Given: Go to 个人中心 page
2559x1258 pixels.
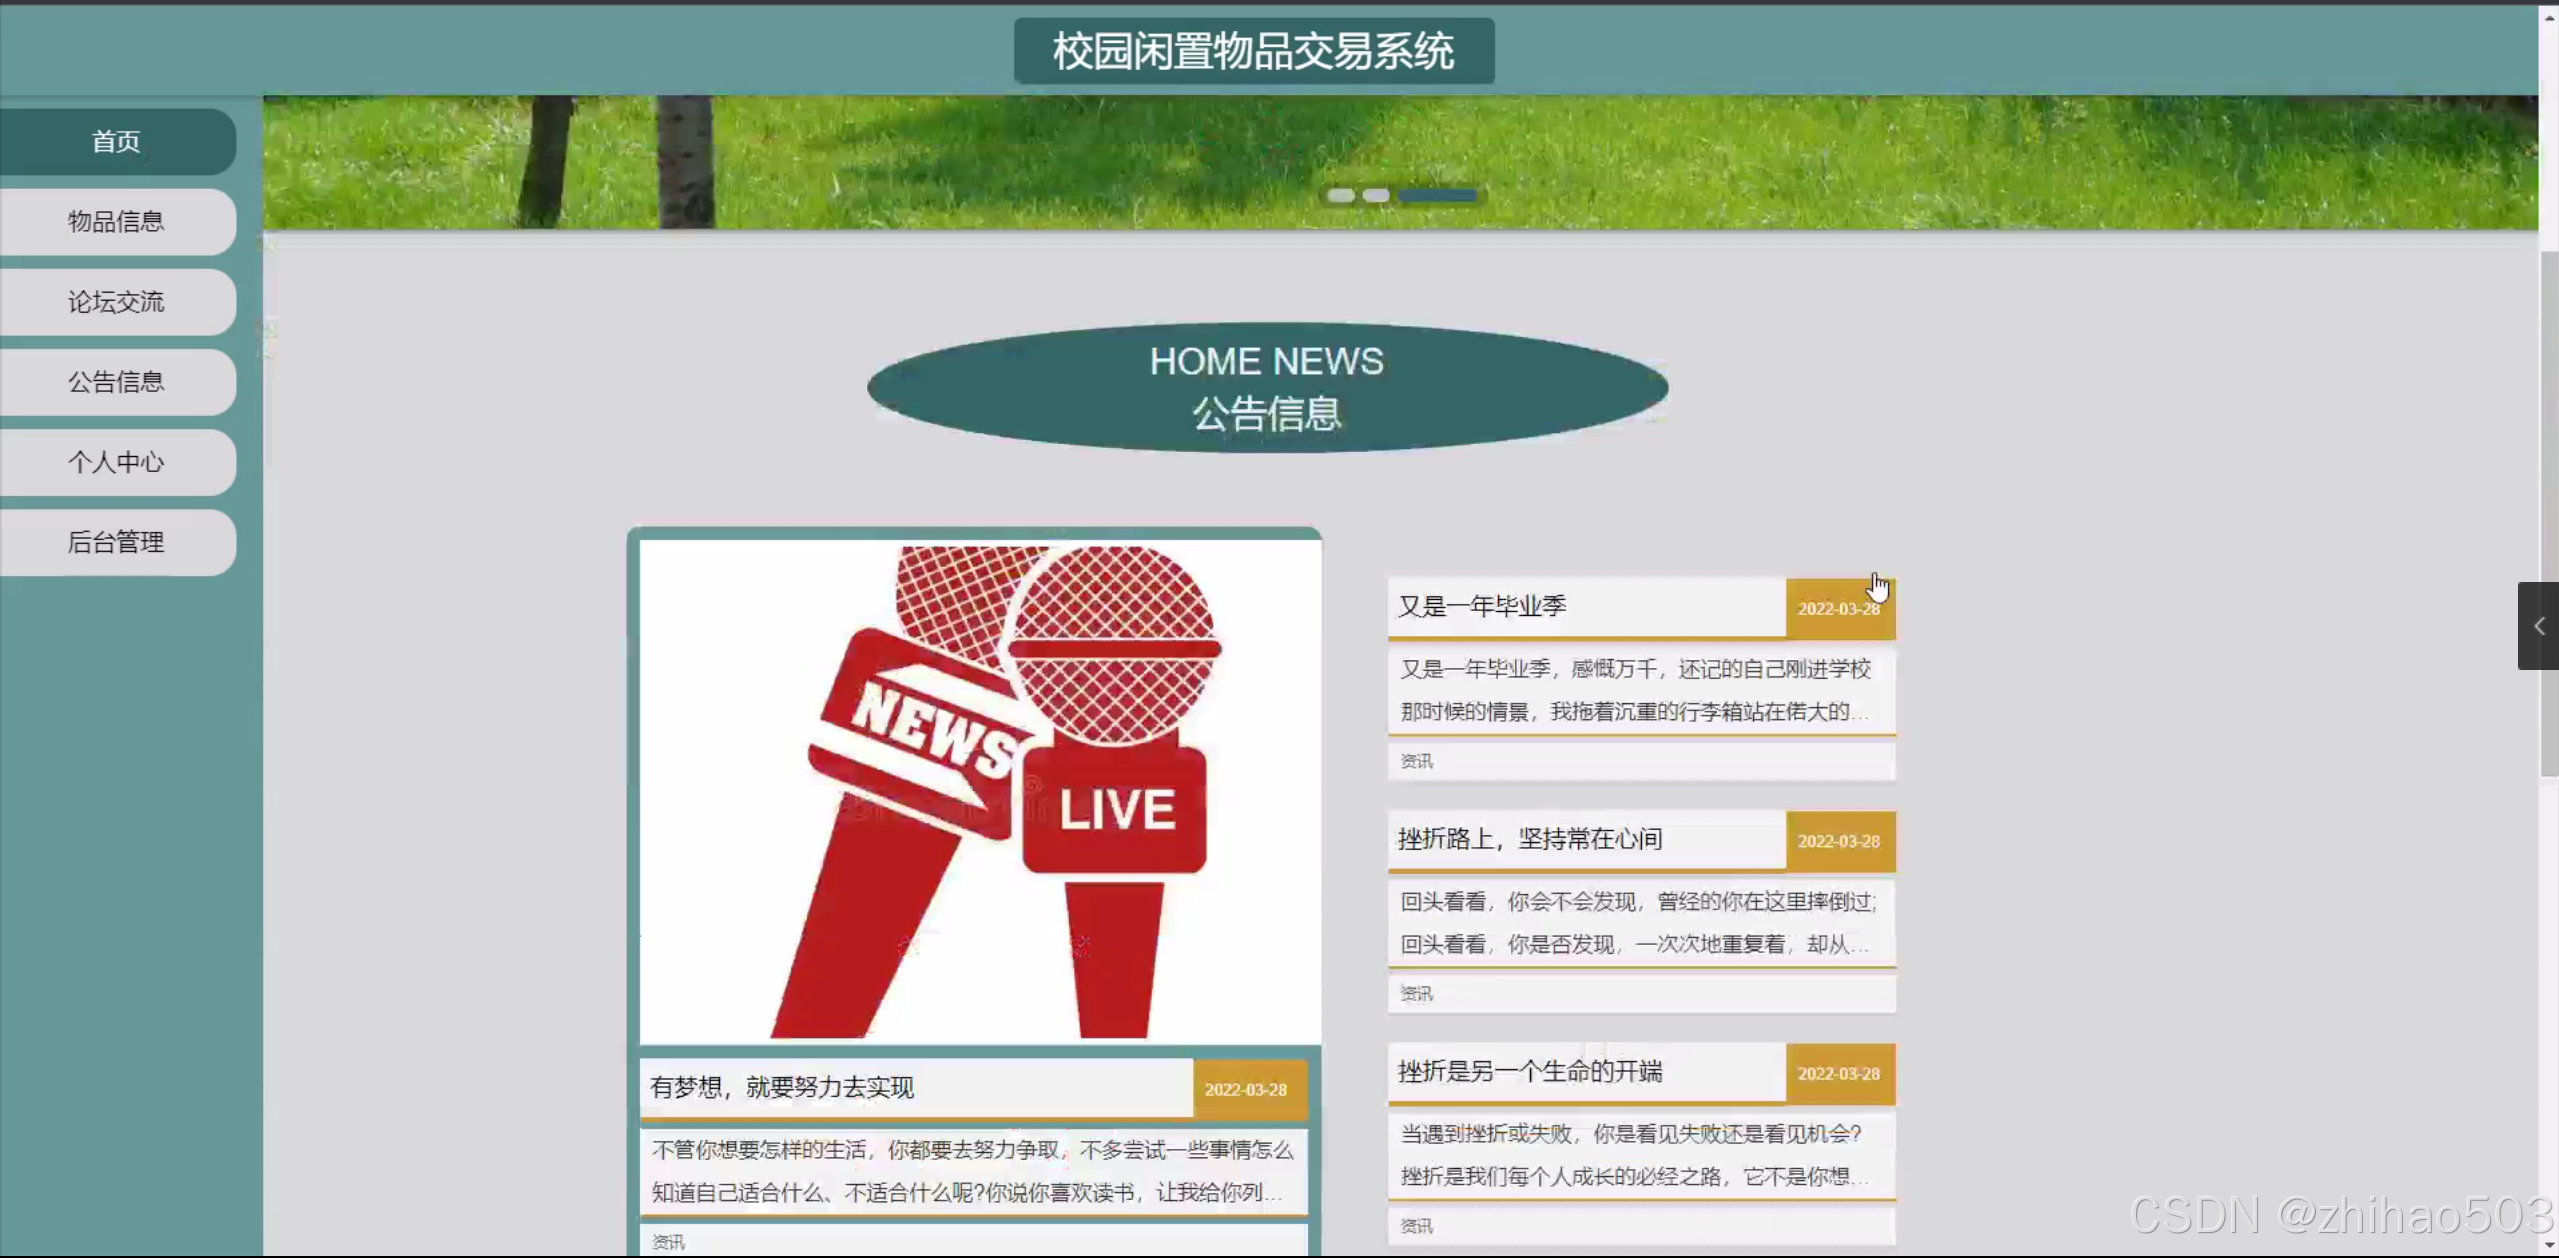Looking at the screenshot, I should [x=116, y=462].
